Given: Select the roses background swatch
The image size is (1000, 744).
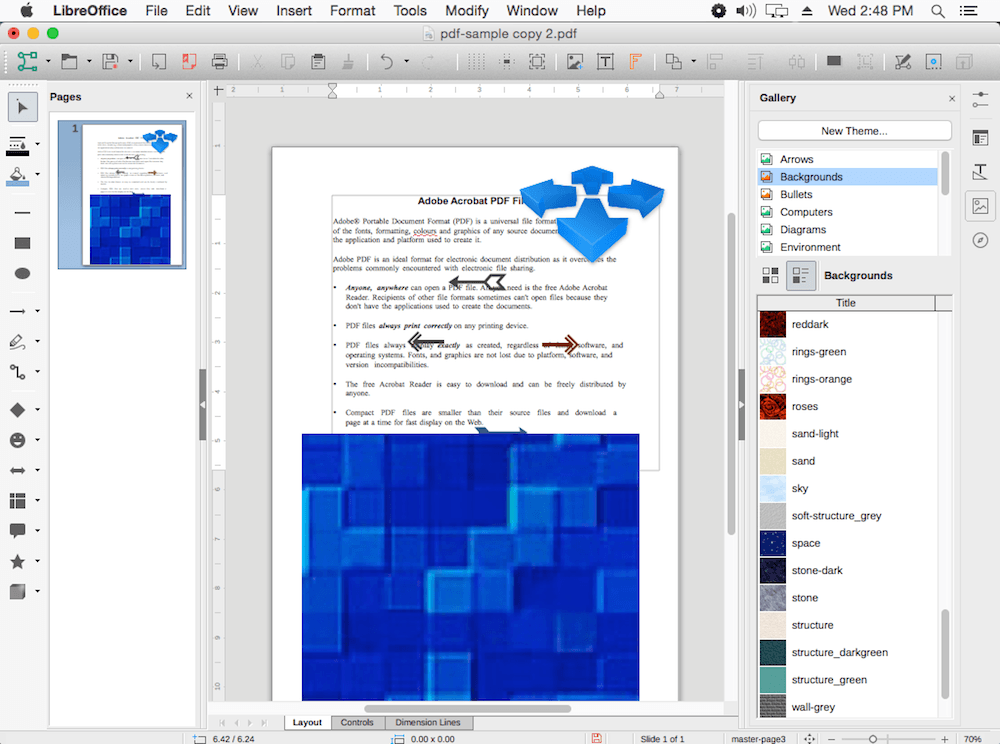Looking at the screenshot, I should [772, 407].
